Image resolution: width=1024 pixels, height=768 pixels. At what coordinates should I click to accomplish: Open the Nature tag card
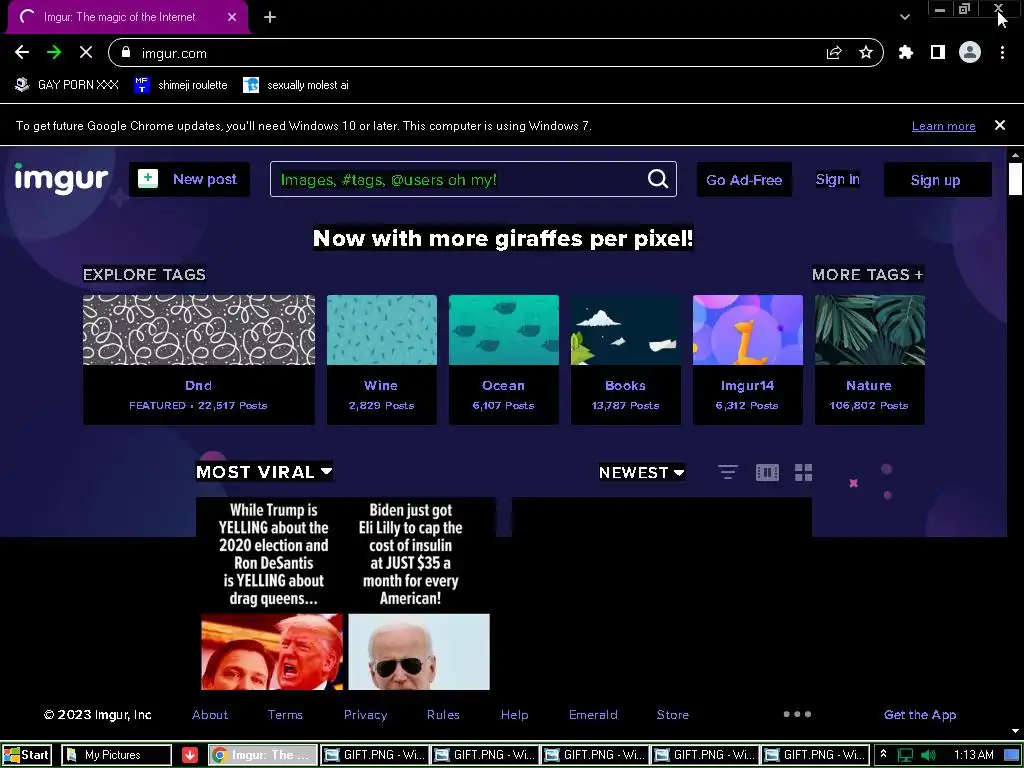pyautogui.click(x=869, y=360)
